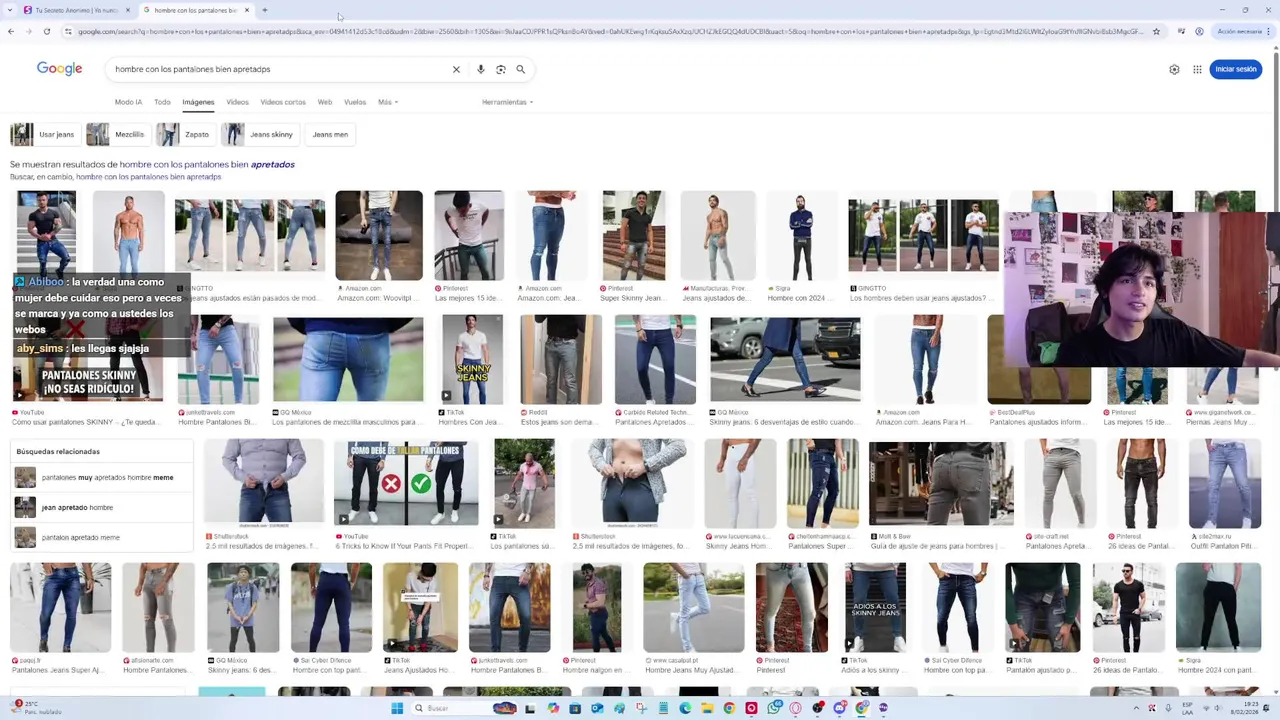Select the 'Jeans men' filter chip

tap(330, 134)
